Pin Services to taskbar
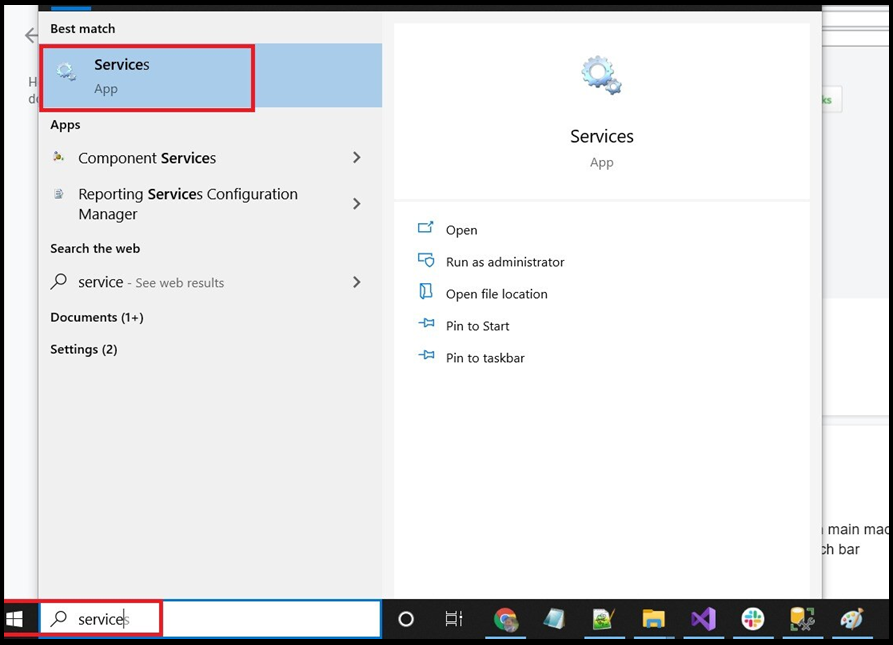This screenshot has height=645, width=893. pyautogui.click(x=485, y=358)
